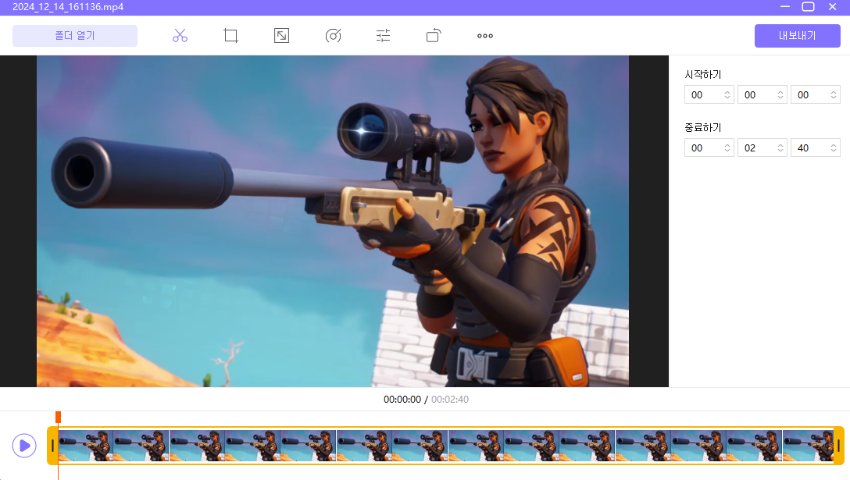This screenshot has width=850, height=480.
Task: Click the video preview image
Action: [333, 221]
